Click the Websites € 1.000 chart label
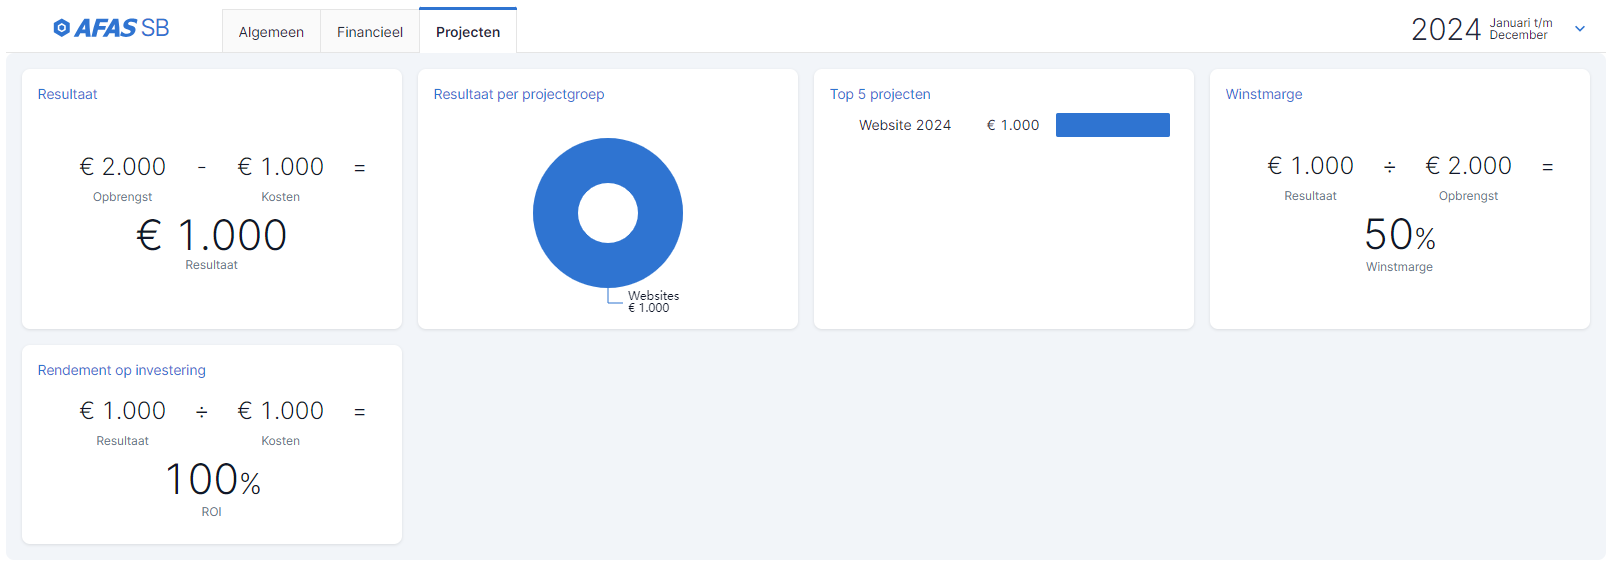 [x=653, y=302]
